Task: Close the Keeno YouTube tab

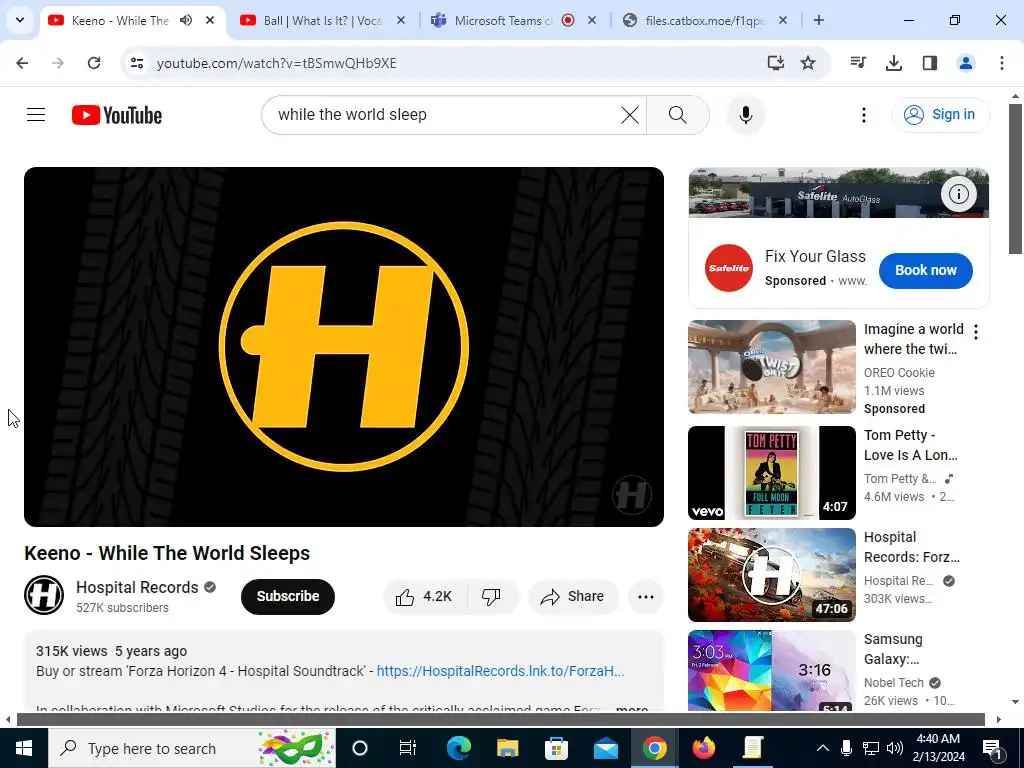Action: (210, 20)
